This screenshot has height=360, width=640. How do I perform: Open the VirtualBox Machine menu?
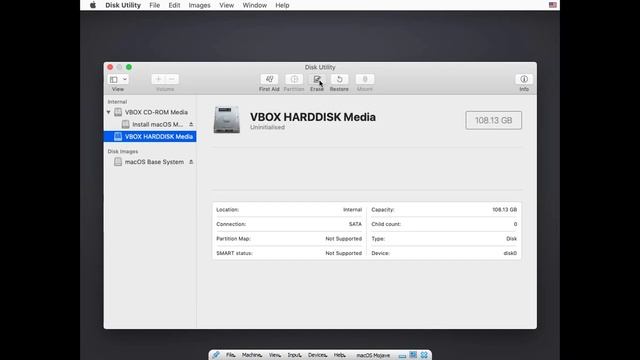coord(251,355)
